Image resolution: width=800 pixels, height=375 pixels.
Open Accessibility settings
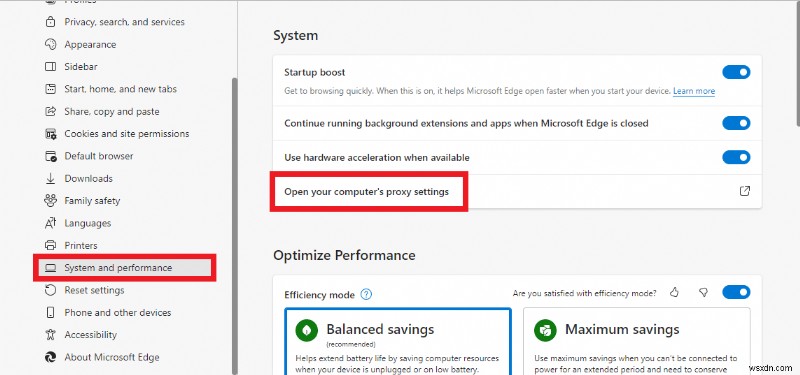pos(90,335)
